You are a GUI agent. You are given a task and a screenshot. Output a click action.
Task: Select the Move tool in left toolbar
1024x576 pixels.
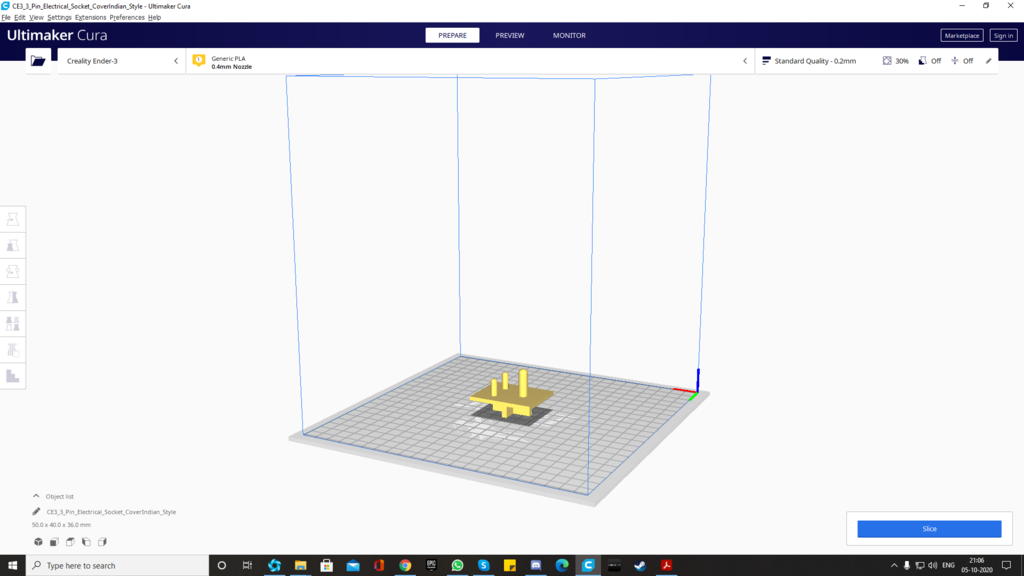[x=13, y=220]
